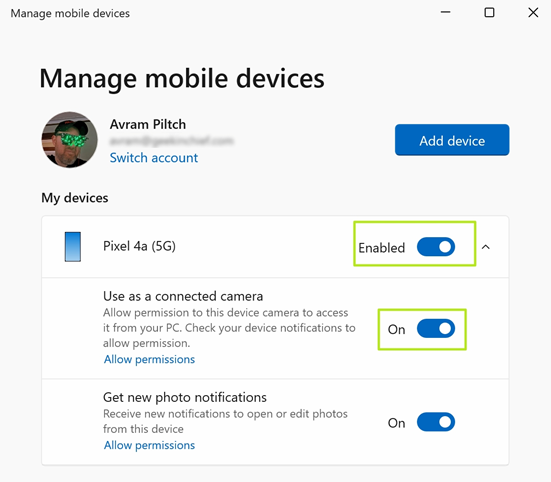Viewport: 551px width, 482px height.
Task: Click the My devices section heading
Action: tap(75, 198)
